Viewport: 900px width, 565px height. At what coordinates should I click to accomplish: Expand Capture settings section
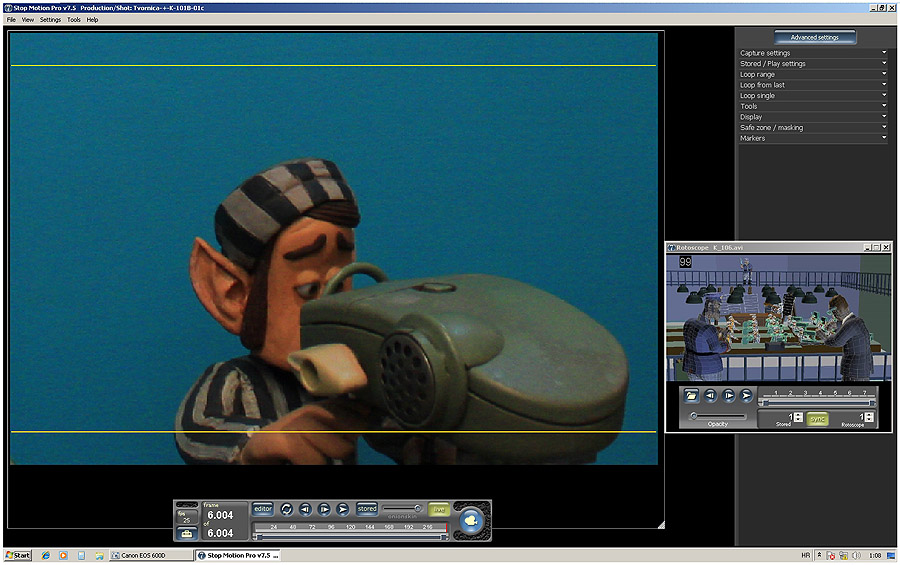click(x=813, y=53)
